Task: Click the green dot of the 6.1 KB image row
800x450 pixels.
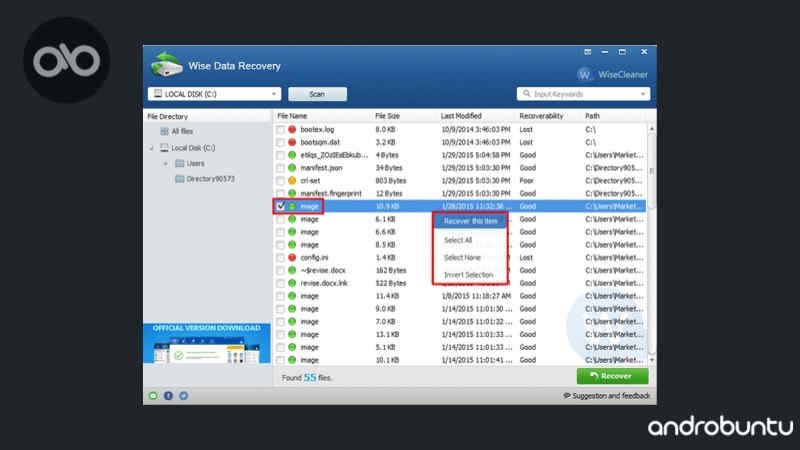Action: pos(292,219)
